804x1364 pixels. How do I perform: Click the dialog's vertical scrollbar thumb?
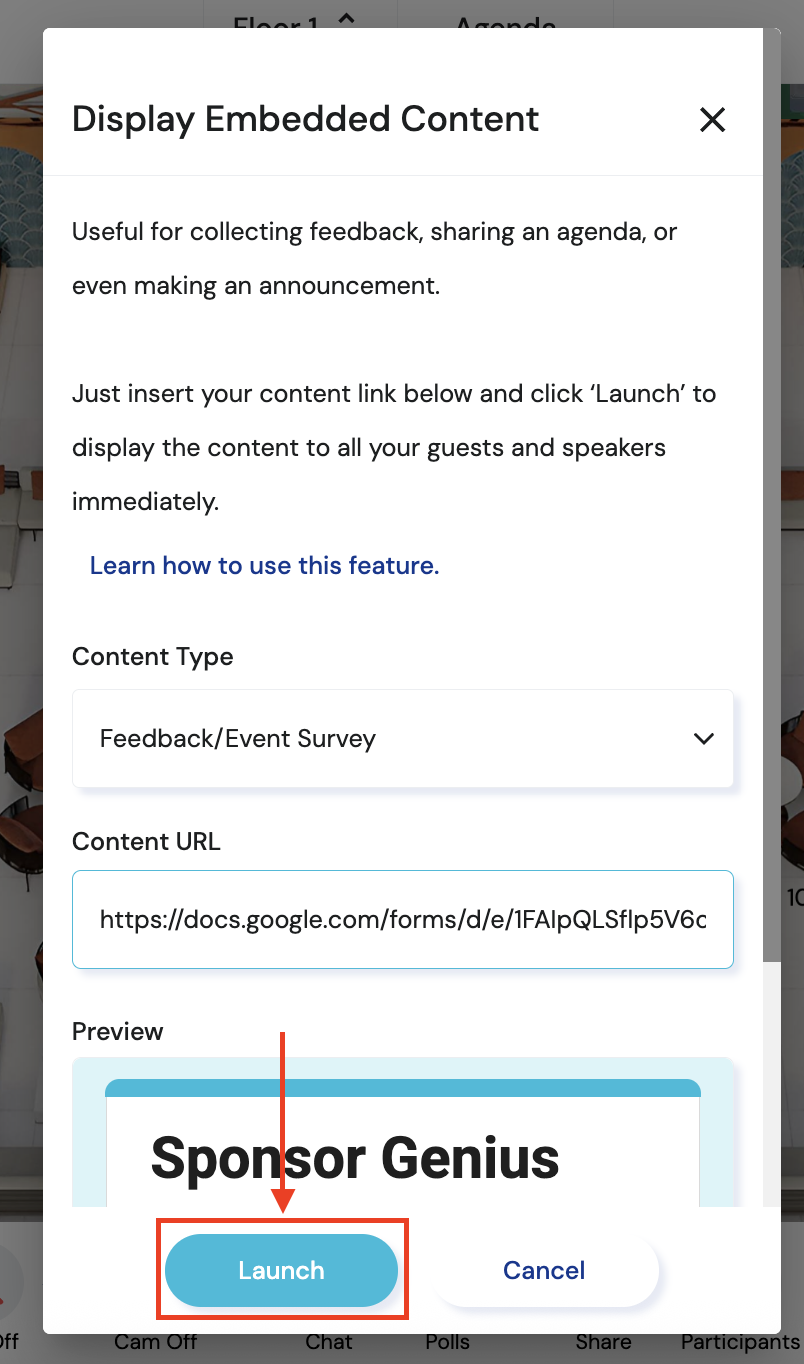(x=771, y=500)
